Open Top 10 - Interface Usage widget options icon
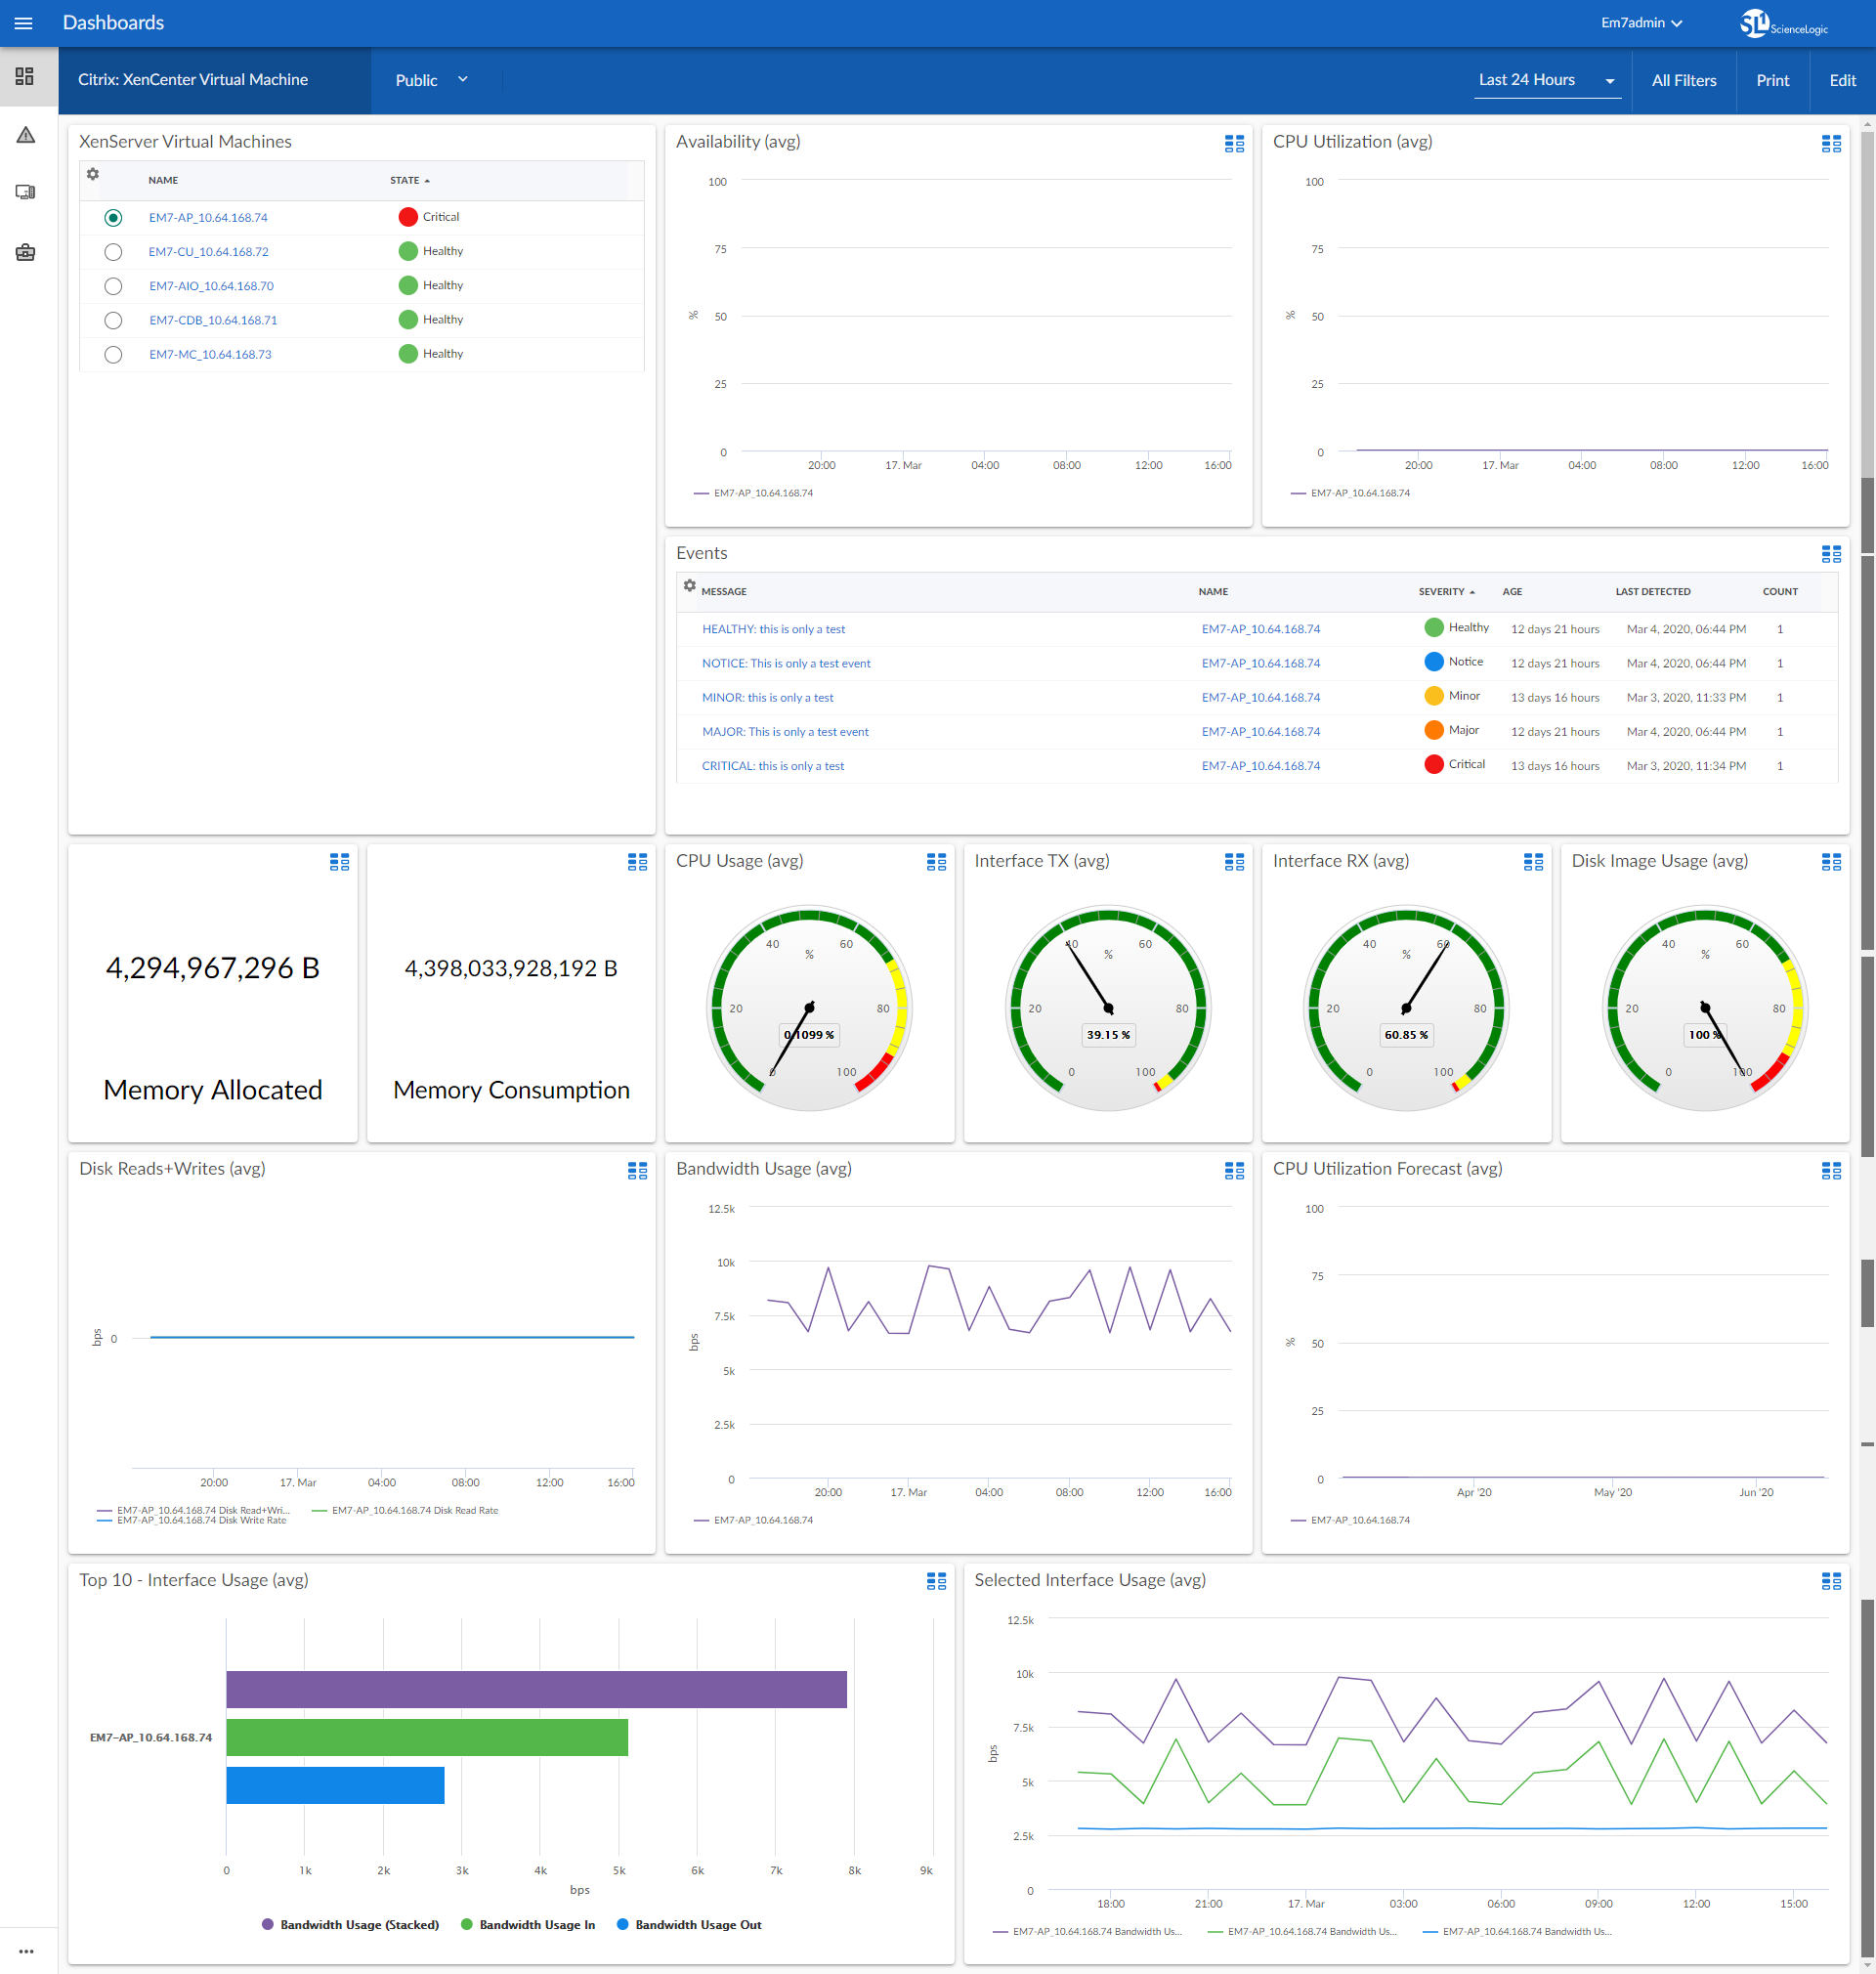This screenshot has height=1974, width=1876. tap(935, 1581)
